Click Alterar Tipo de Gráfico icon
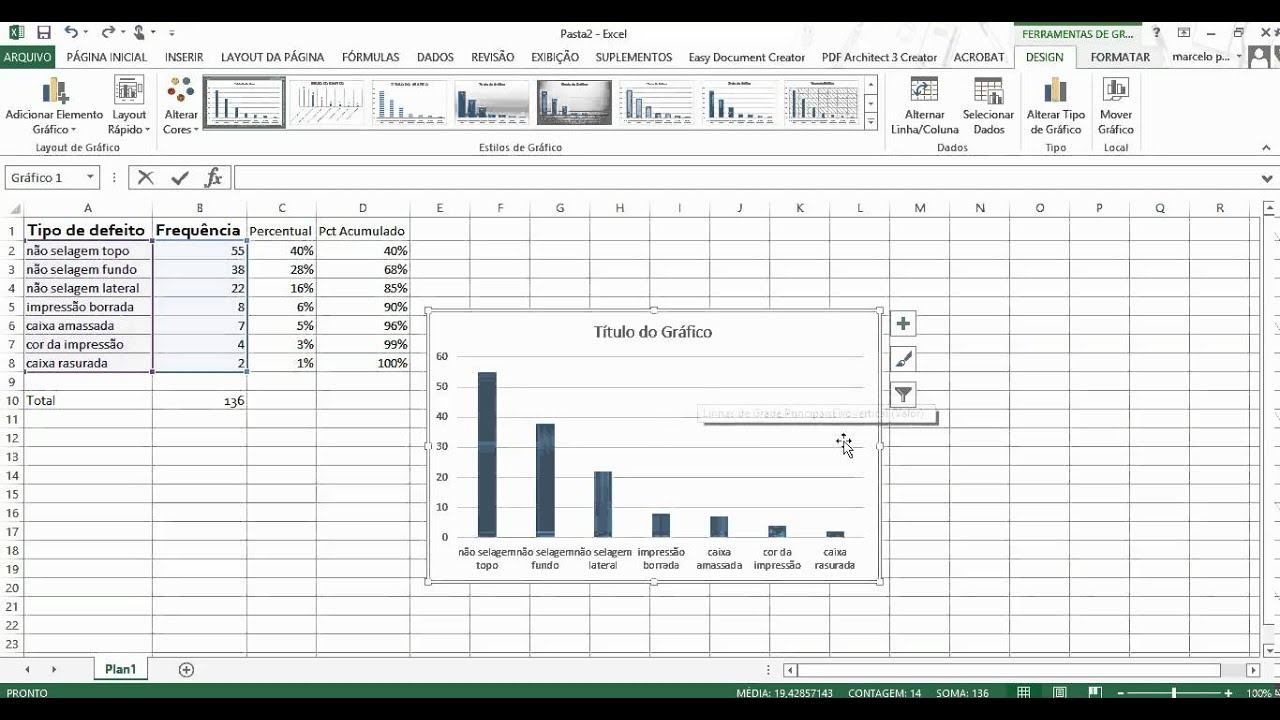The image size is (1280, 720). 1056,106
